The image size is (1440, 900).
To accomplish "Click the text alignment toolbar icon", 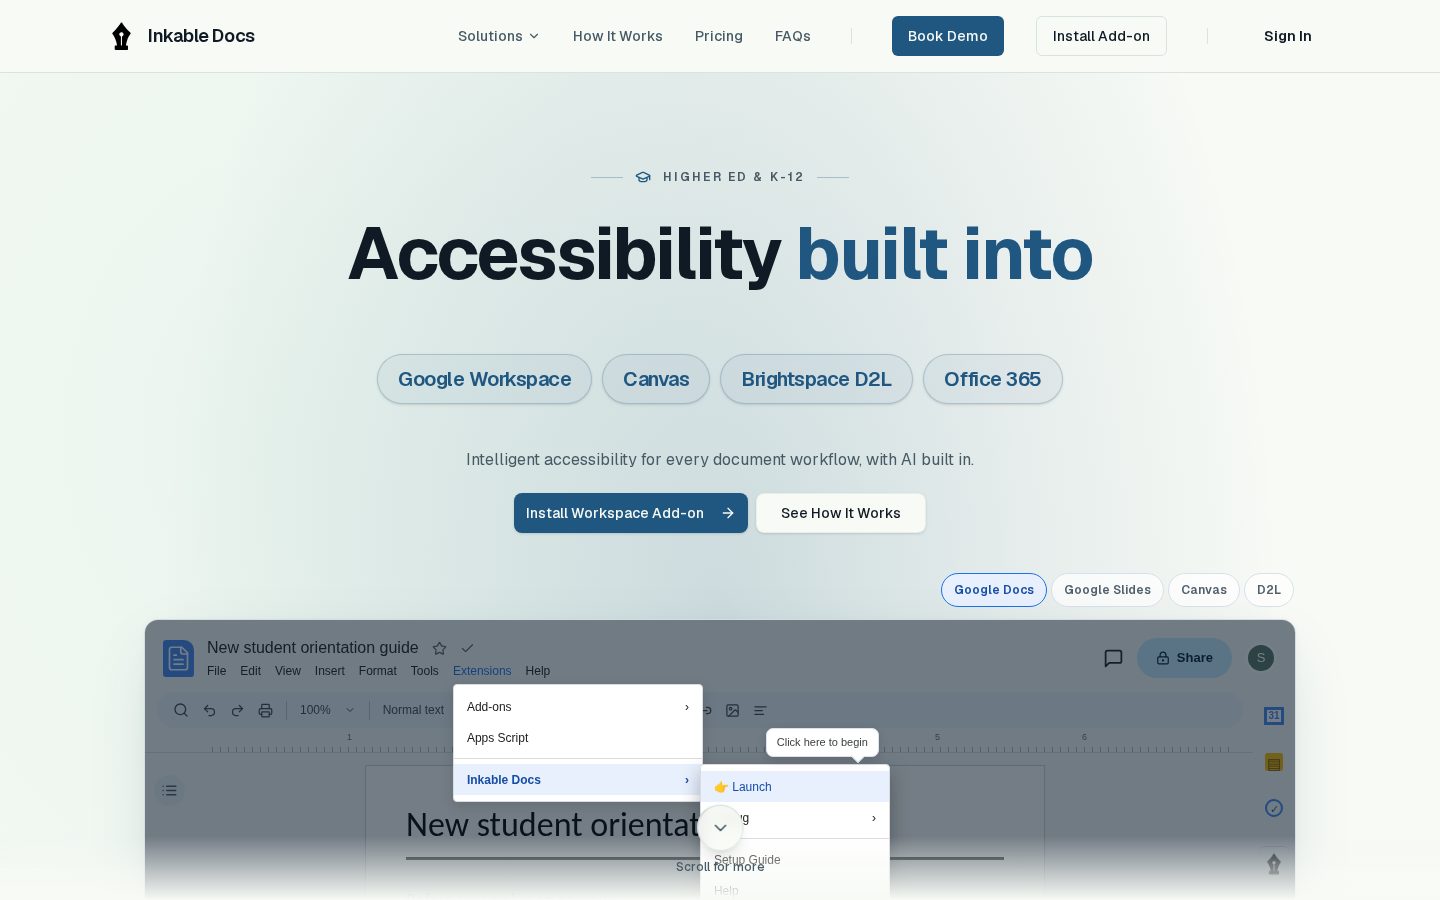I will [x=760, y=710].
